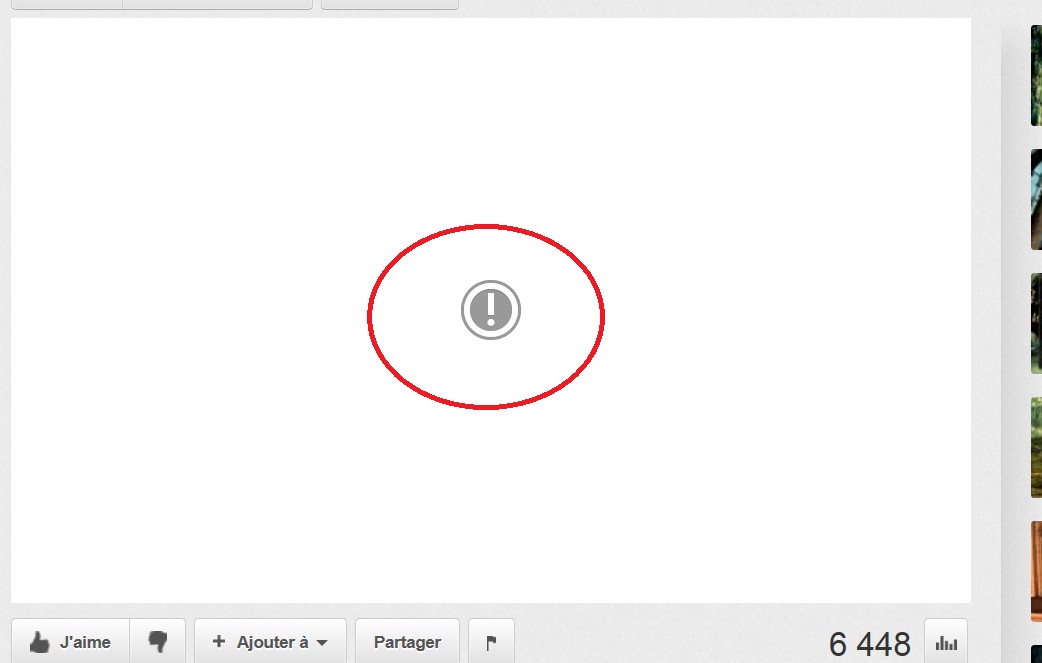Report the video using the flag icon
This screenshot has width=1042, height=663.
coord(491,642)
